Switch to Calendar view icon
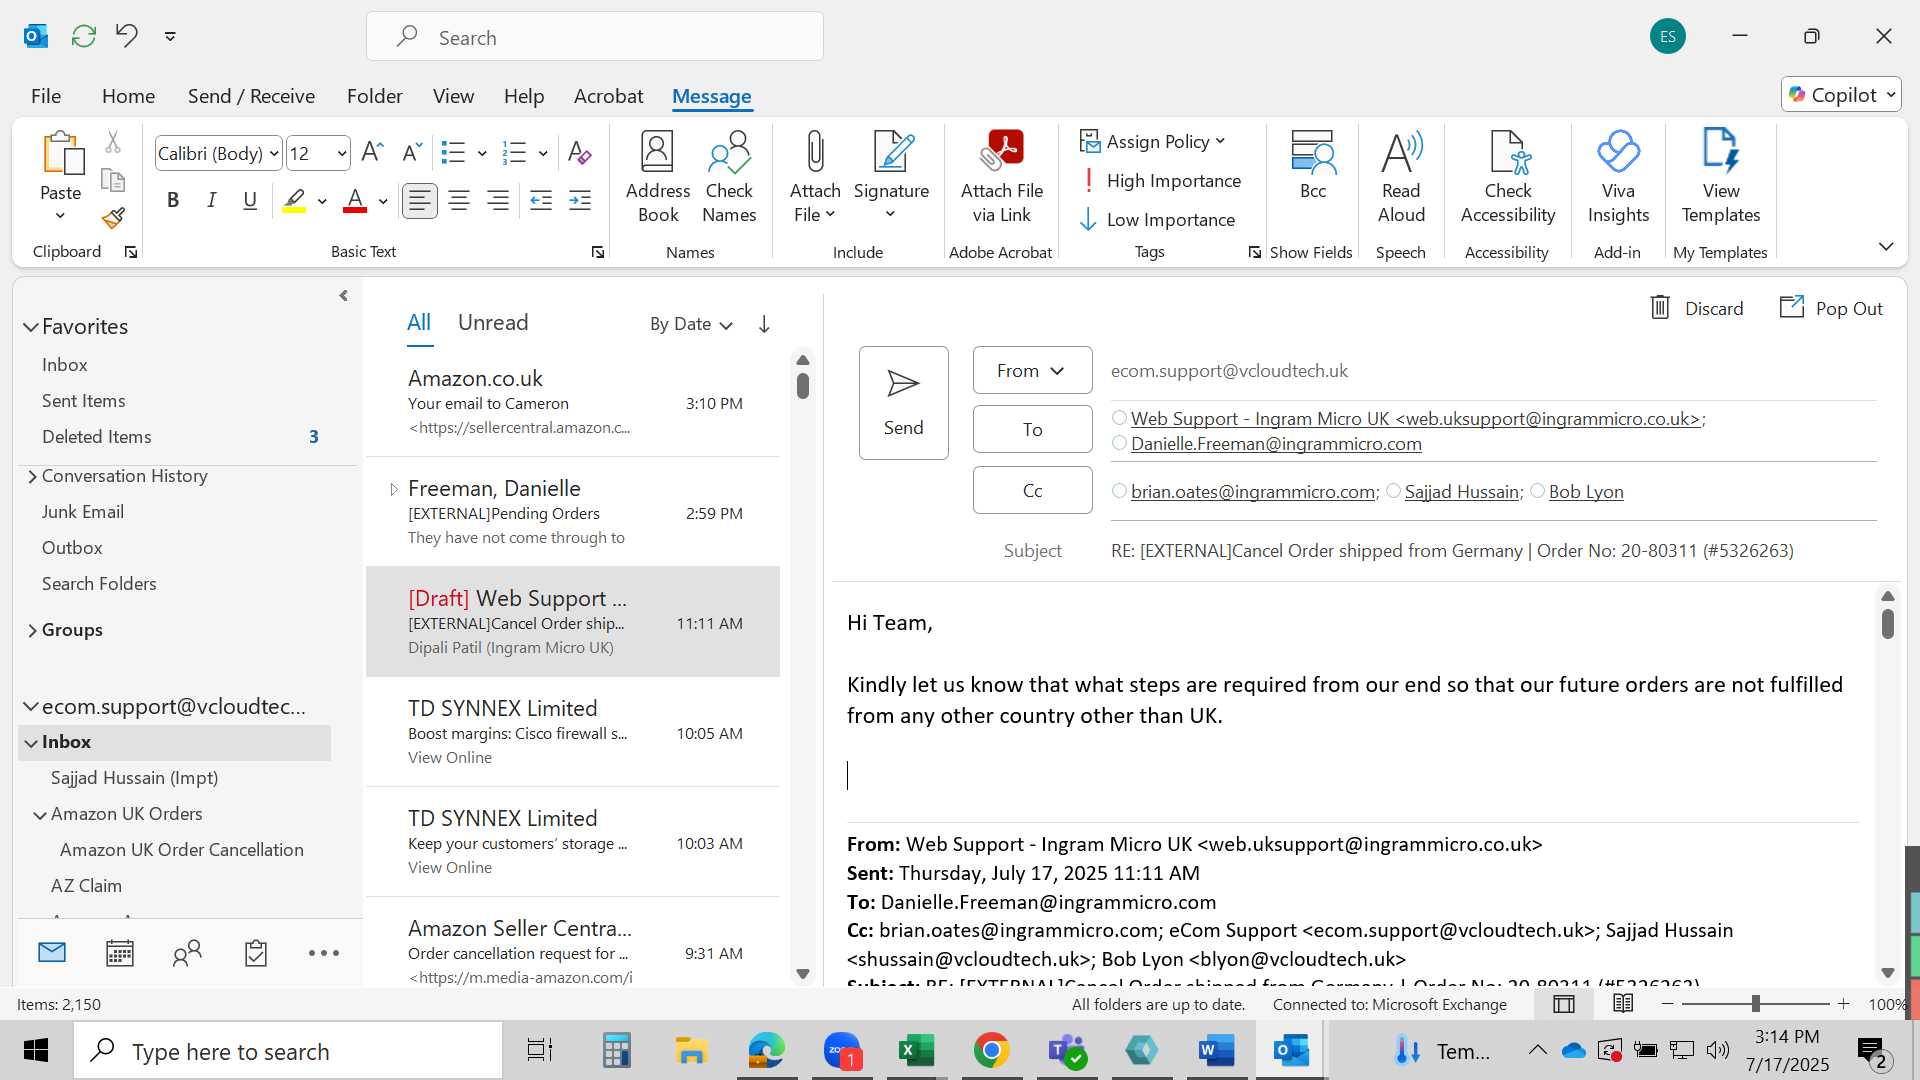The image size is (1920, 1080). point(120,953)
